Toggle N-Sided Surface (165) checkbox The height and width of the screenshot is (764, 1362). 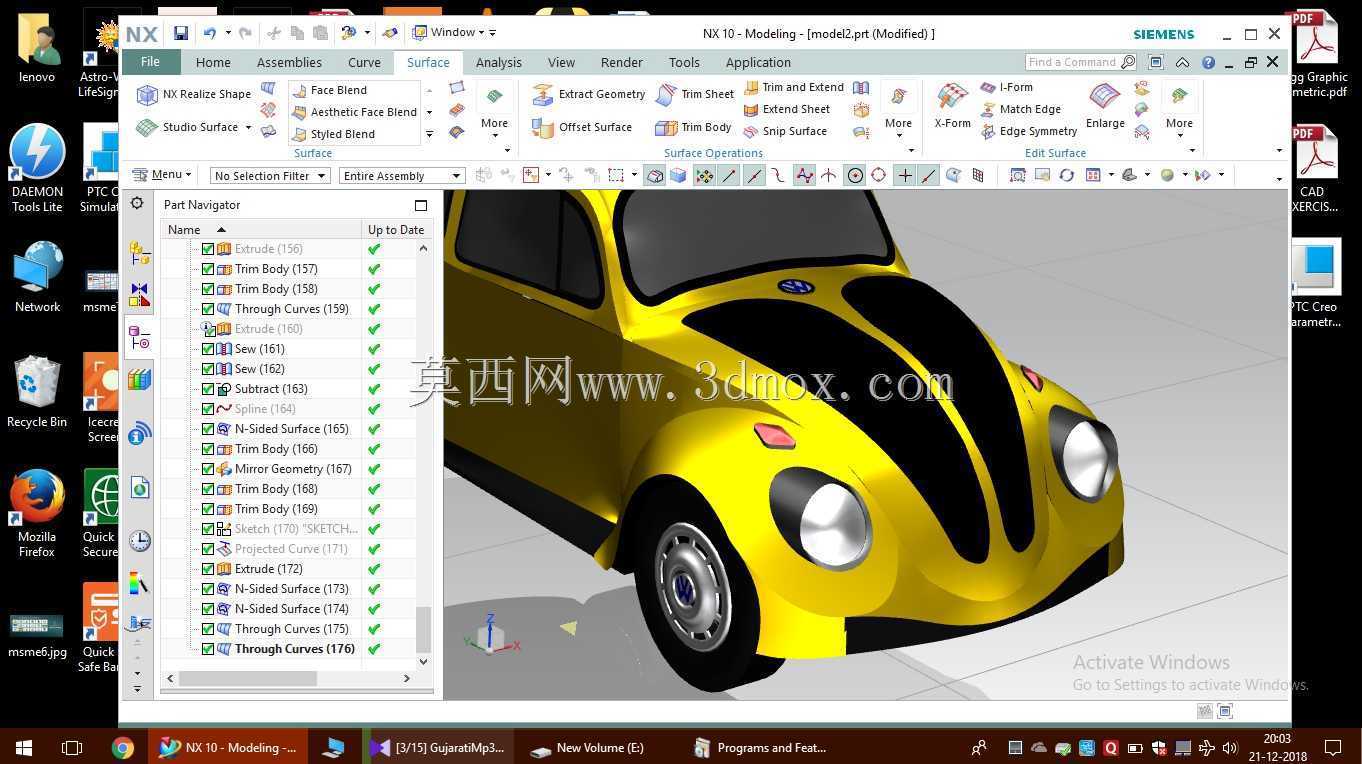coord(208,429)
